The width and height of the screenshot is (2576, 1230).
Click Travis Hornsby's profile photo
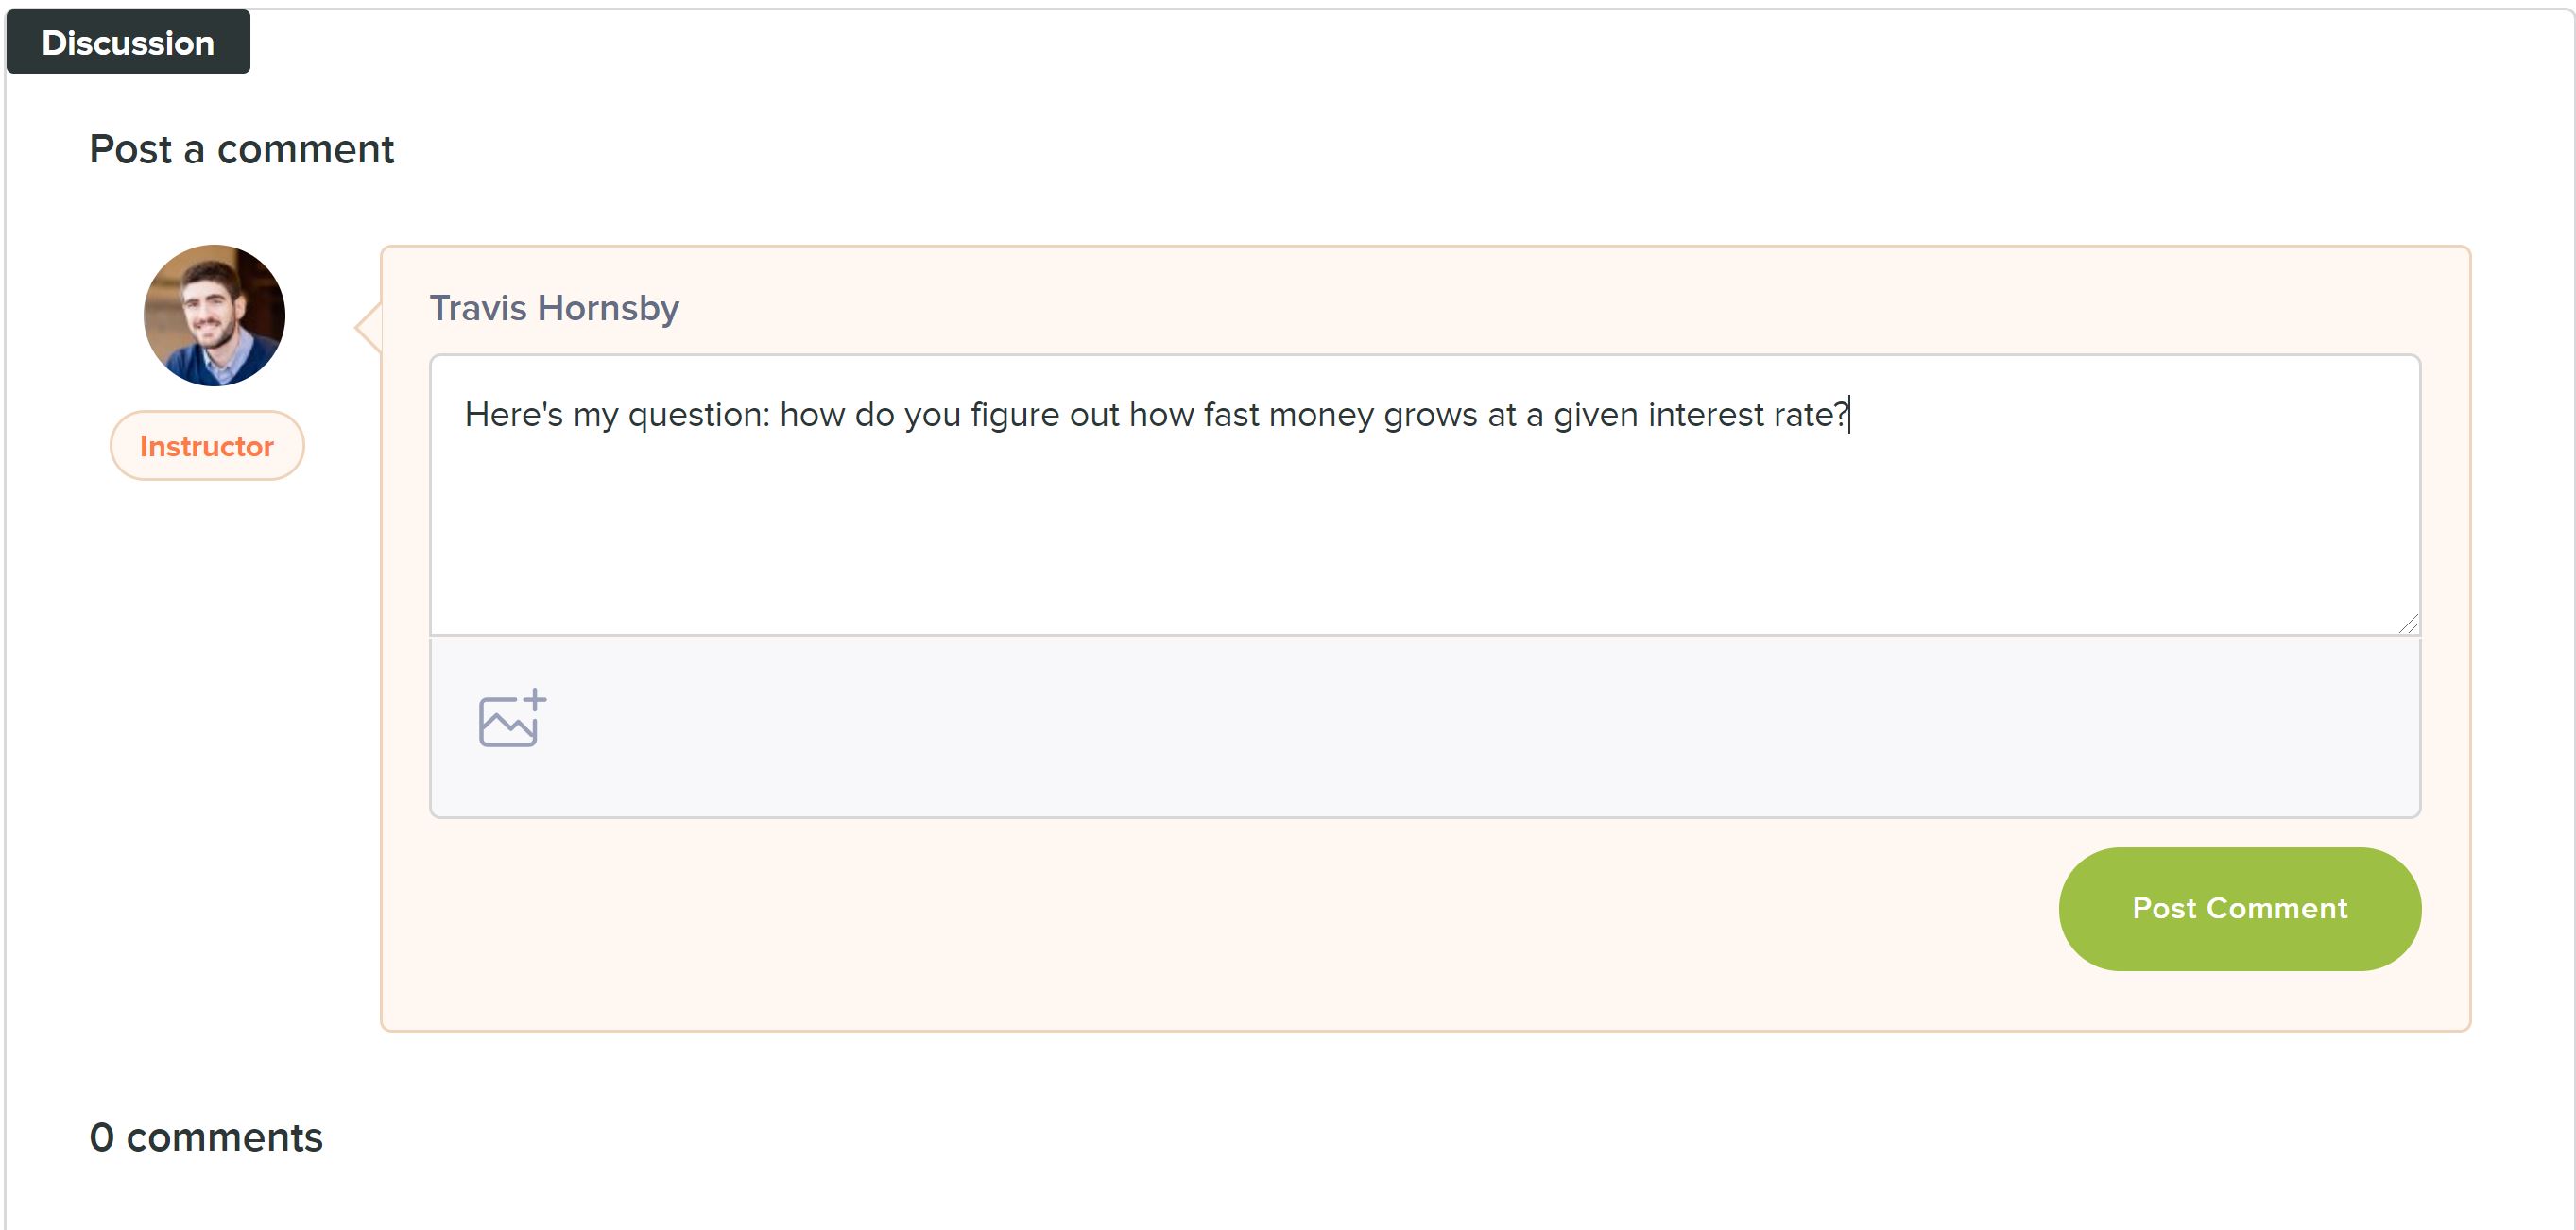pos(214,315)
